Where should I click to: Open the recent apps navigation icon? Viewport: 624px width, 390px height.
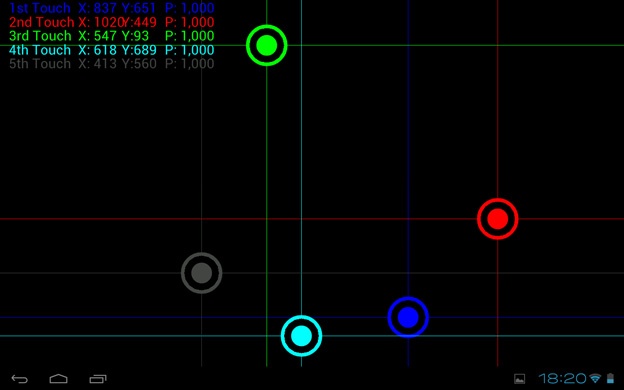(x=98, y=379)
